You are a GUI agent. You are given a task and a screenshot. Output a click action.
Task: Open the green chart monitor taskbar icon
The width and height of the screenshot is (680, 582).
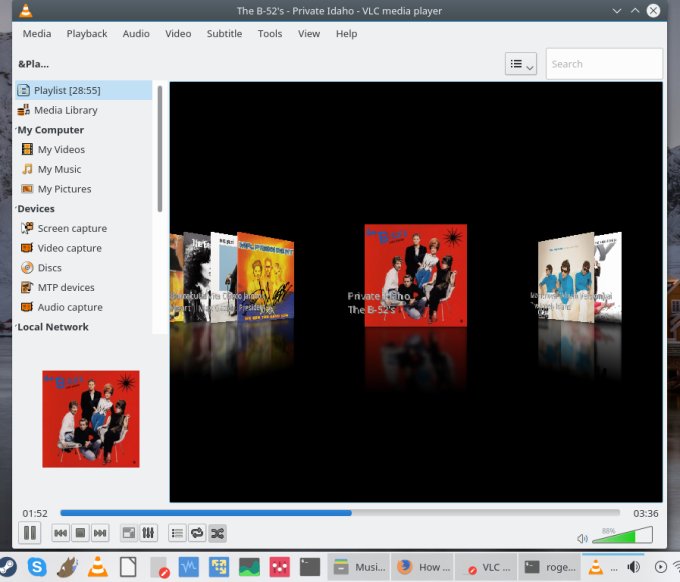249,567
